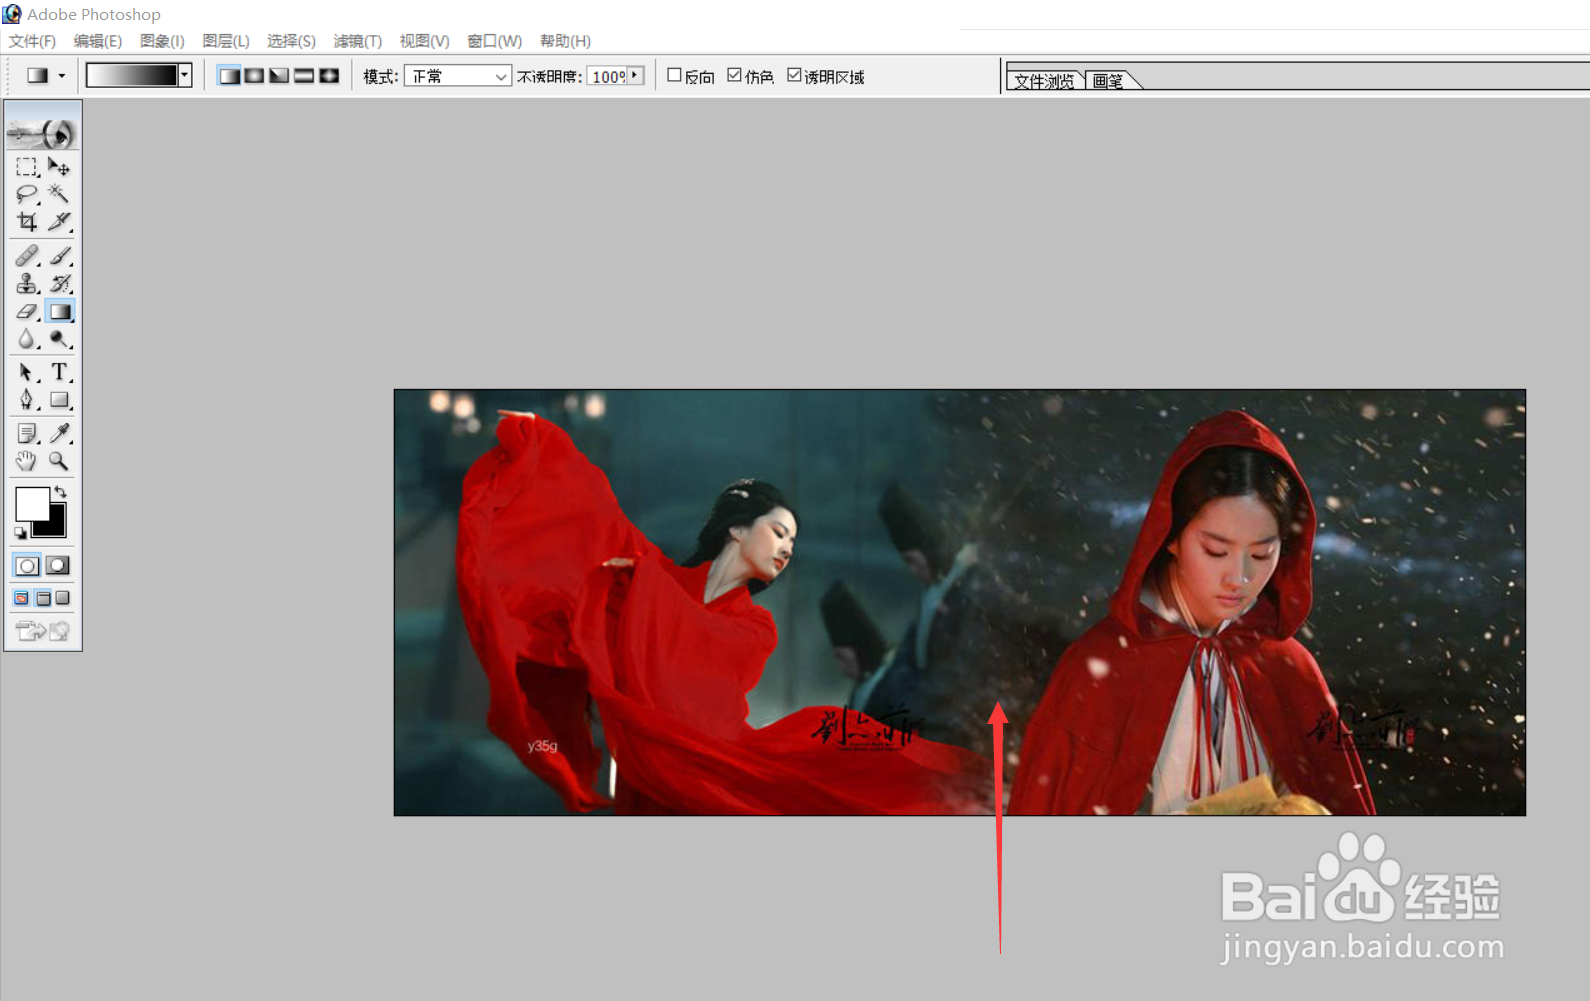
Task: Select the Healing Brush tool
Action: click(x=27, y=256)
